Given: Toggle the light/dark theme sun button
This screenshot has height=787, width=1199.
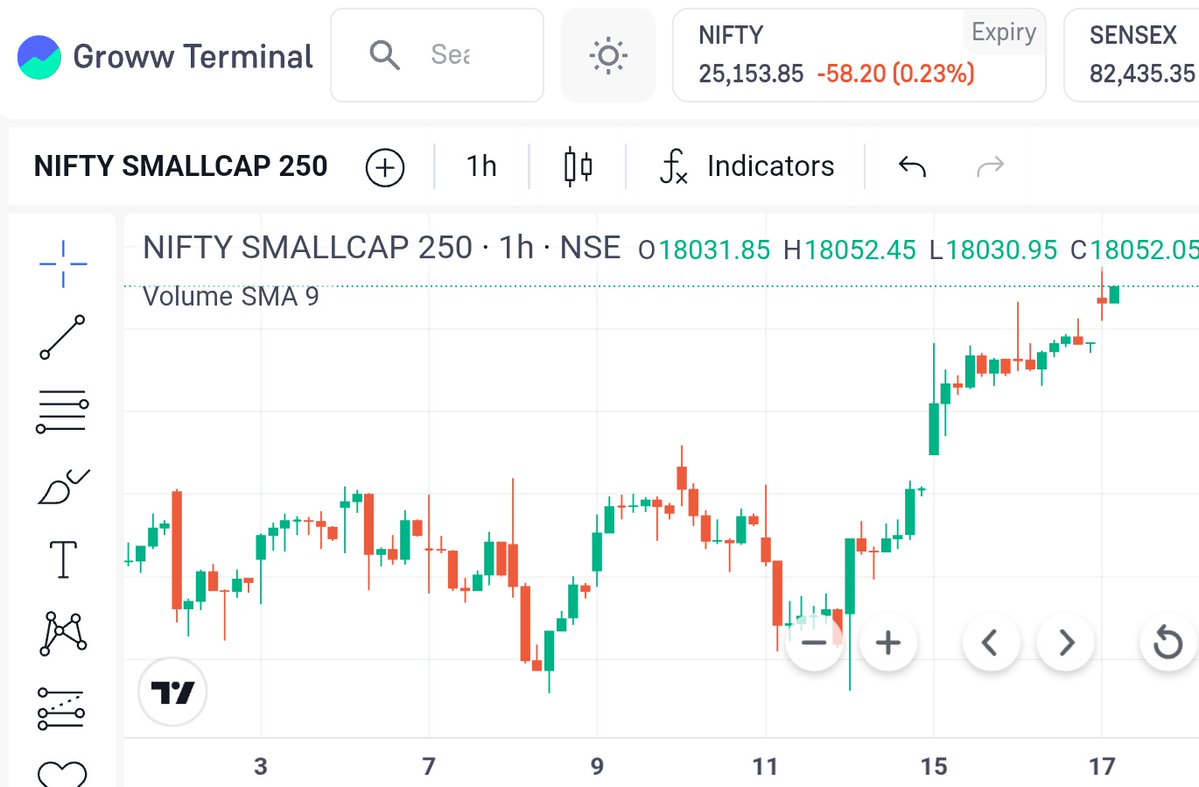Looking at the screenshot, I should click(x=609, y=55).
